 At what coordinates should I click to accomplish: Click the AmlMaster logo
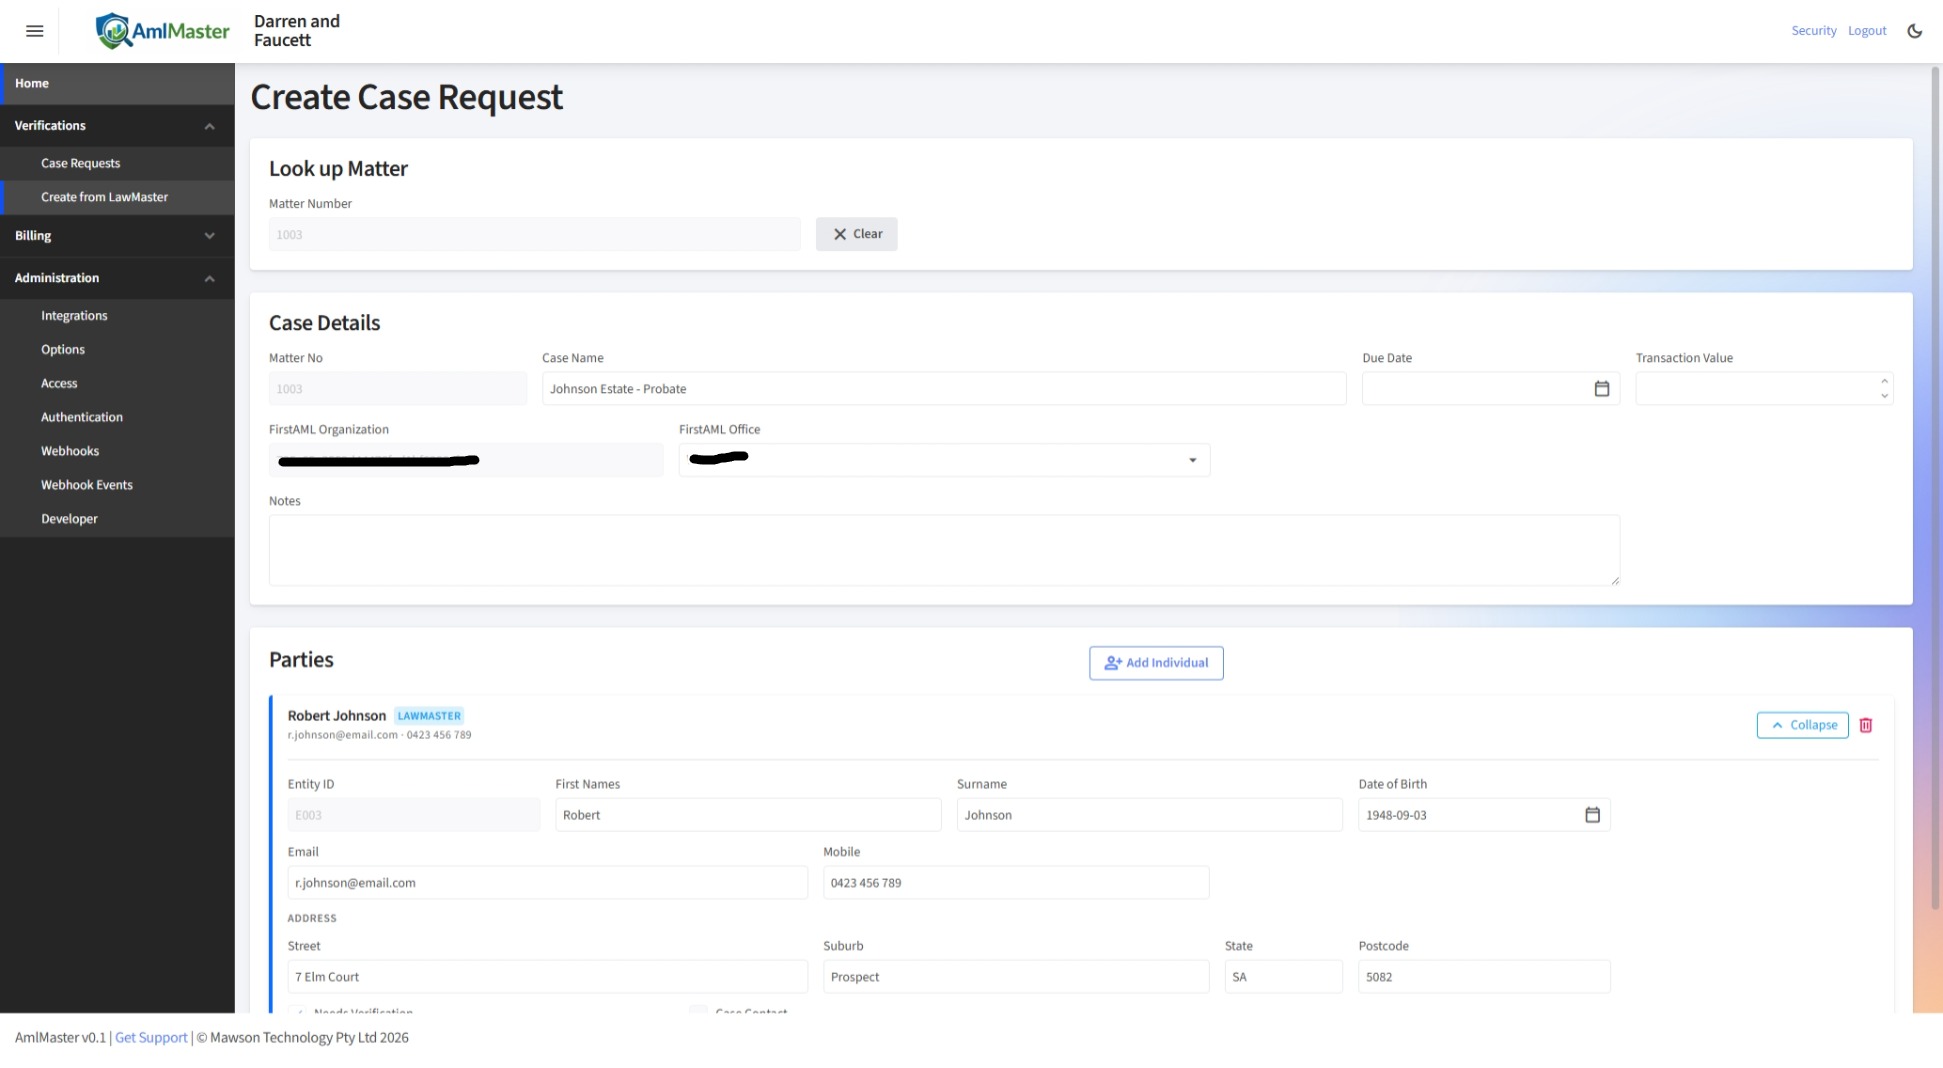point(162,31)
